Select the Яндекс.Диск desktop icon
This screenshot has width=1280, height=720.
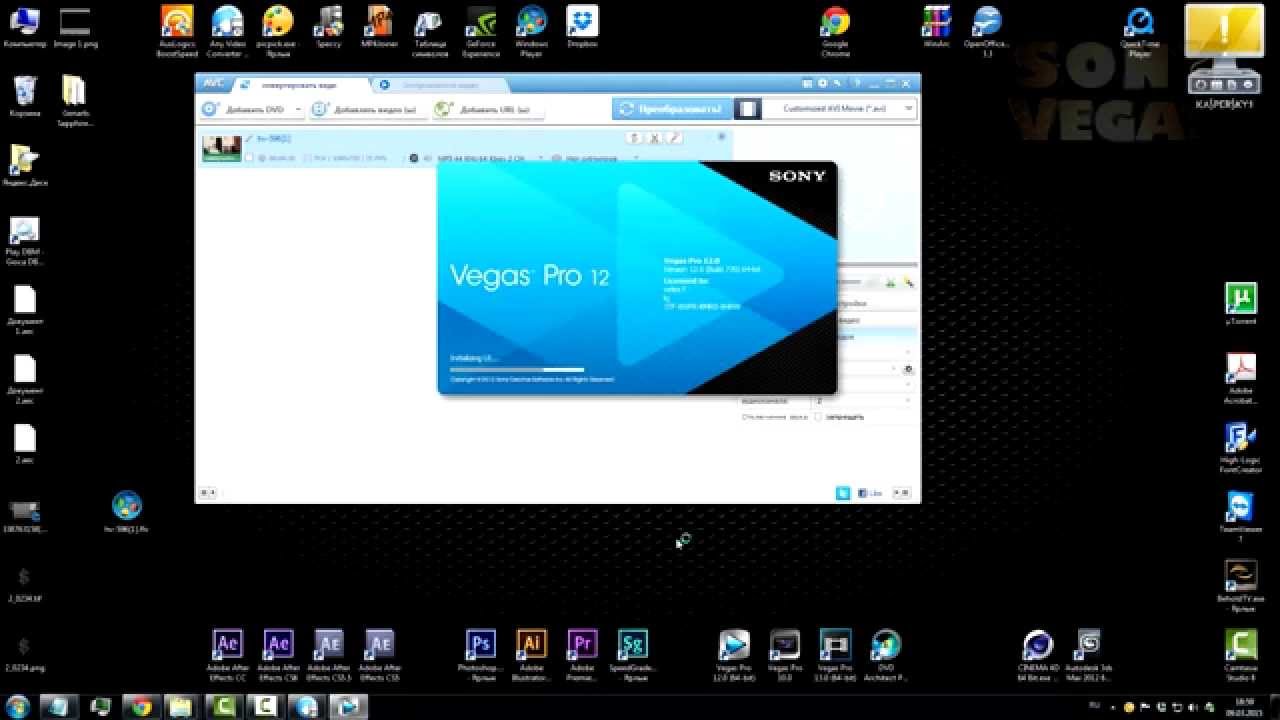(x=25, y=165)
